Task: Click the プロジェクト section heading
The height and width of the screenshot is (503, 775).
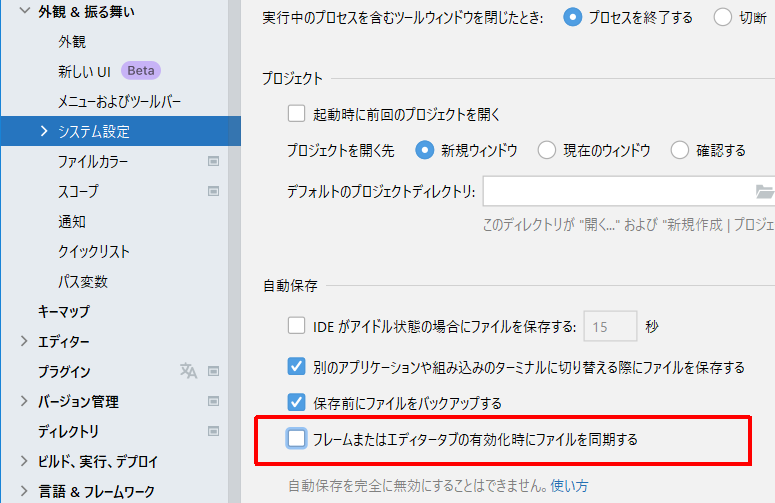Action: pos(292,78)
